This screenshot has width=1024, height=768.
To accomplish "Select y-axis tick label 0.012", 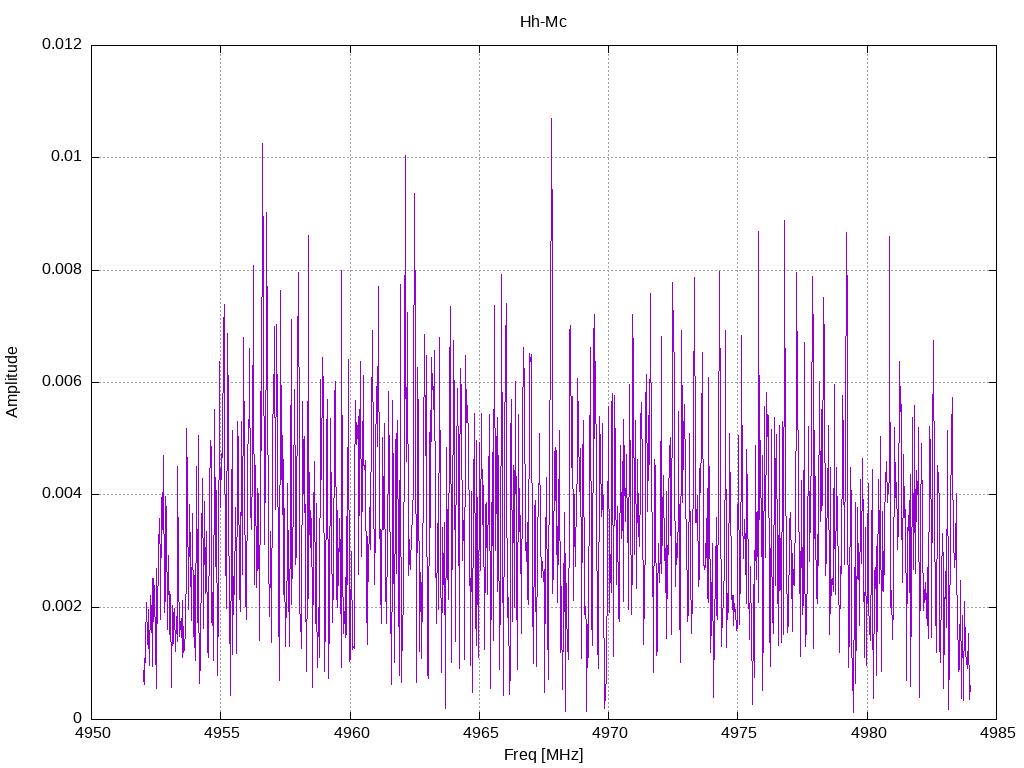I will pyautogui.click(x=62, y=44).
